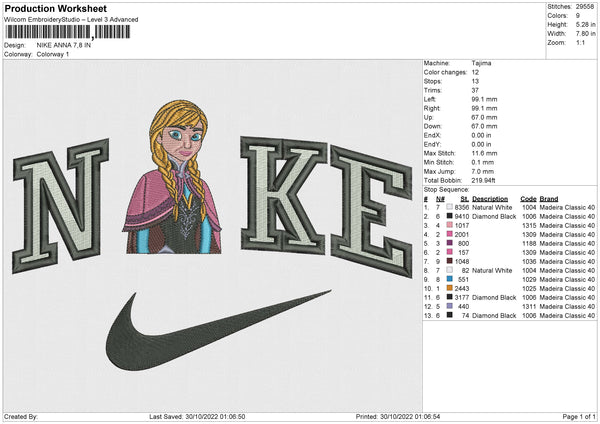The height and width of the screenshot is (424, 600).
Task: Click the black swatch beside 3177 stitches
Action: [x=449, y=297]
